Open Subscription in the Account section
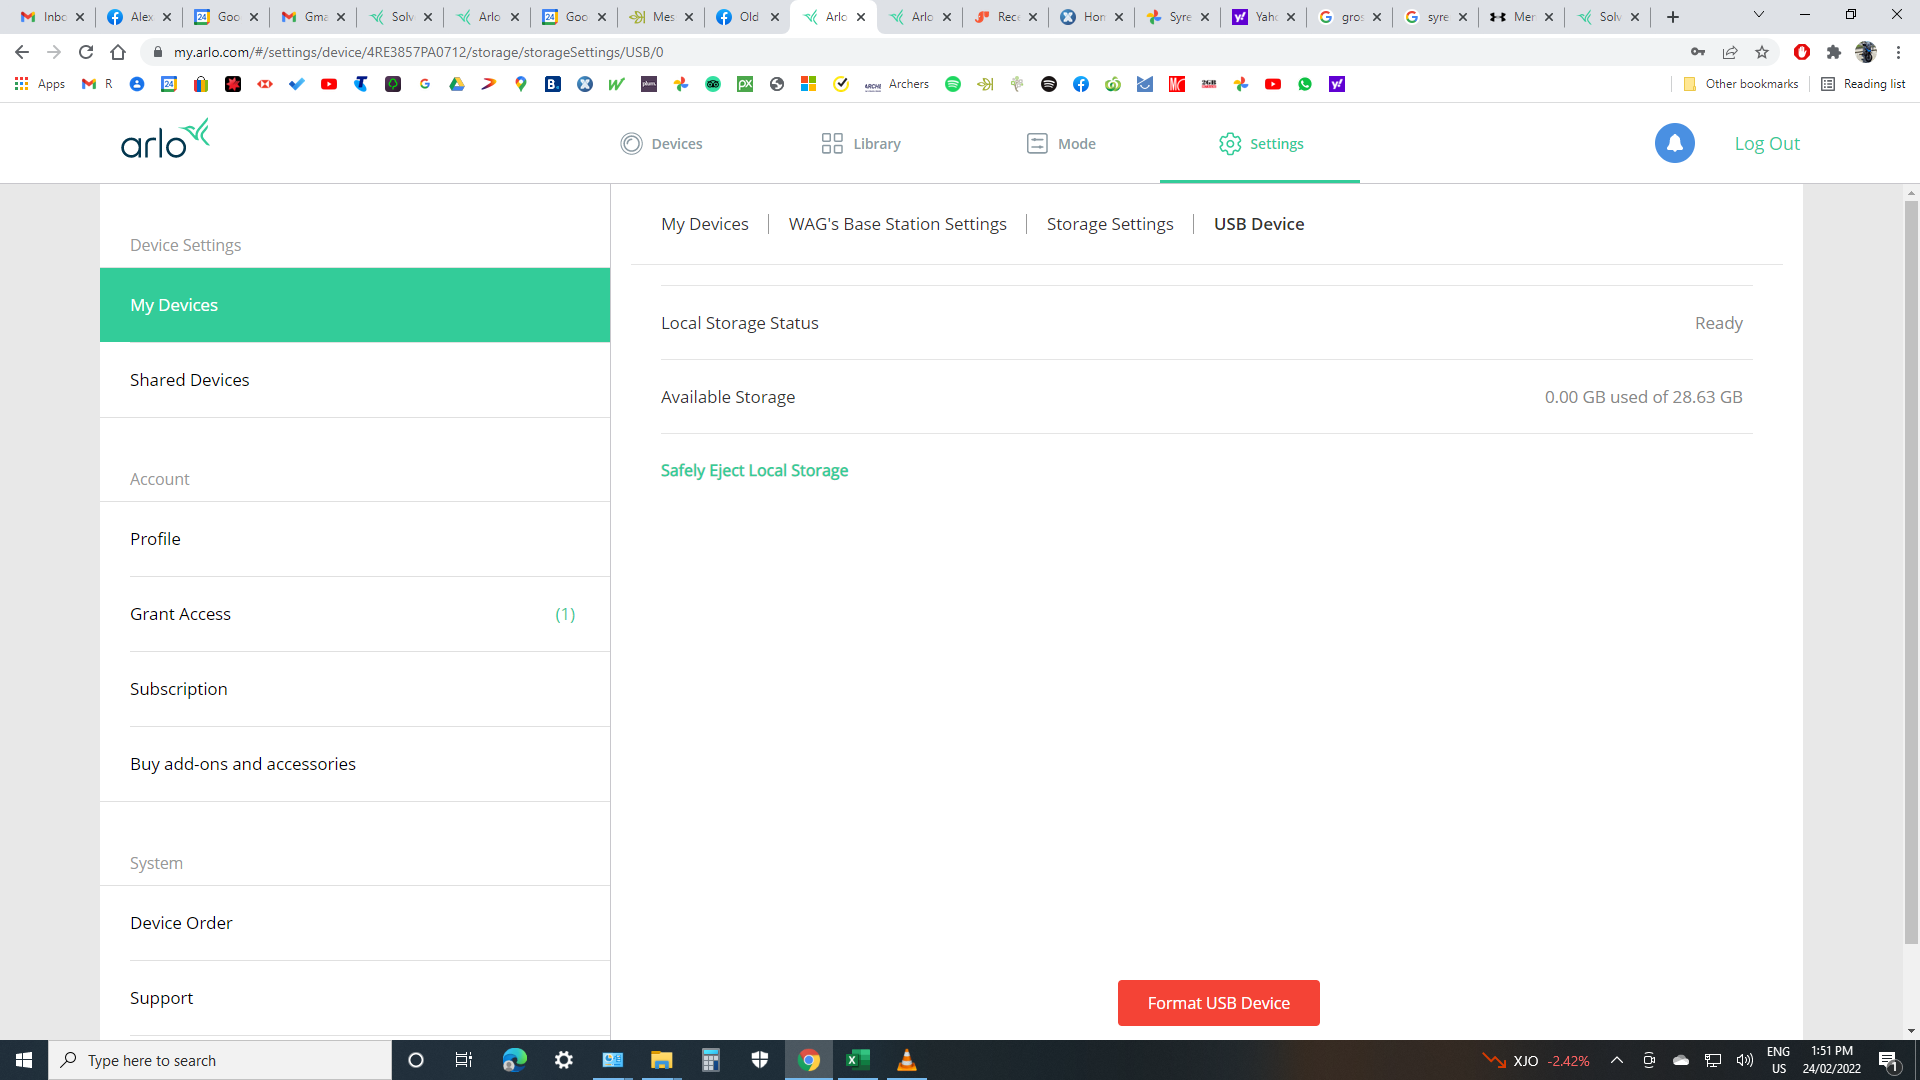The image size is (1920, 1080). pos(179,689)
